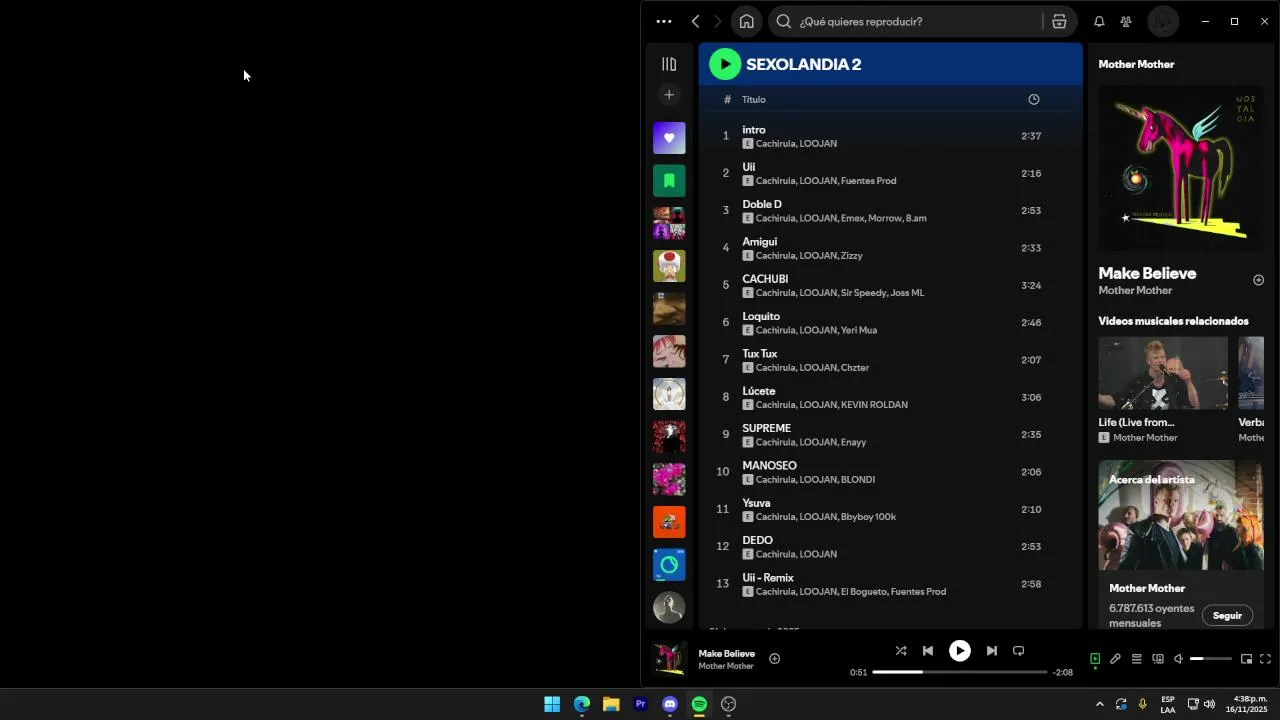The width and height of the screenshot is (1280, 720).
Task: Open the Toad mushroom playlist thumbnail
Action: point(669,266)
